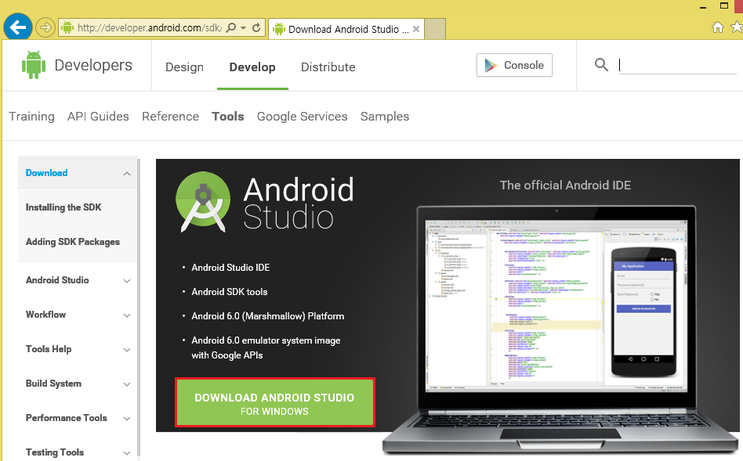743x461 pixels.
Task: Open the Tools Help sidebar item
Action: pyautogui.click(x=48, y=349)
